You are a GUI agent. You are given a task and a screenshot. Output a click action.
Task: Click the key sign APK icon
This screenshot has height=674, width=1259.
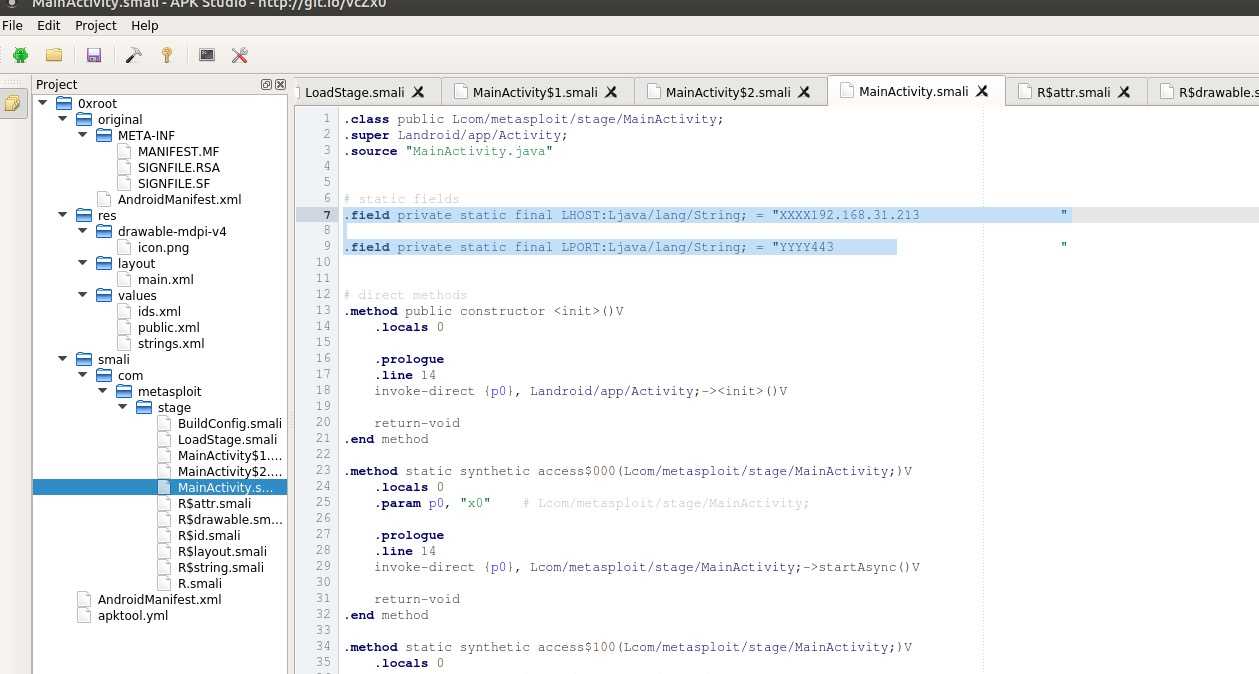[167, 55]
